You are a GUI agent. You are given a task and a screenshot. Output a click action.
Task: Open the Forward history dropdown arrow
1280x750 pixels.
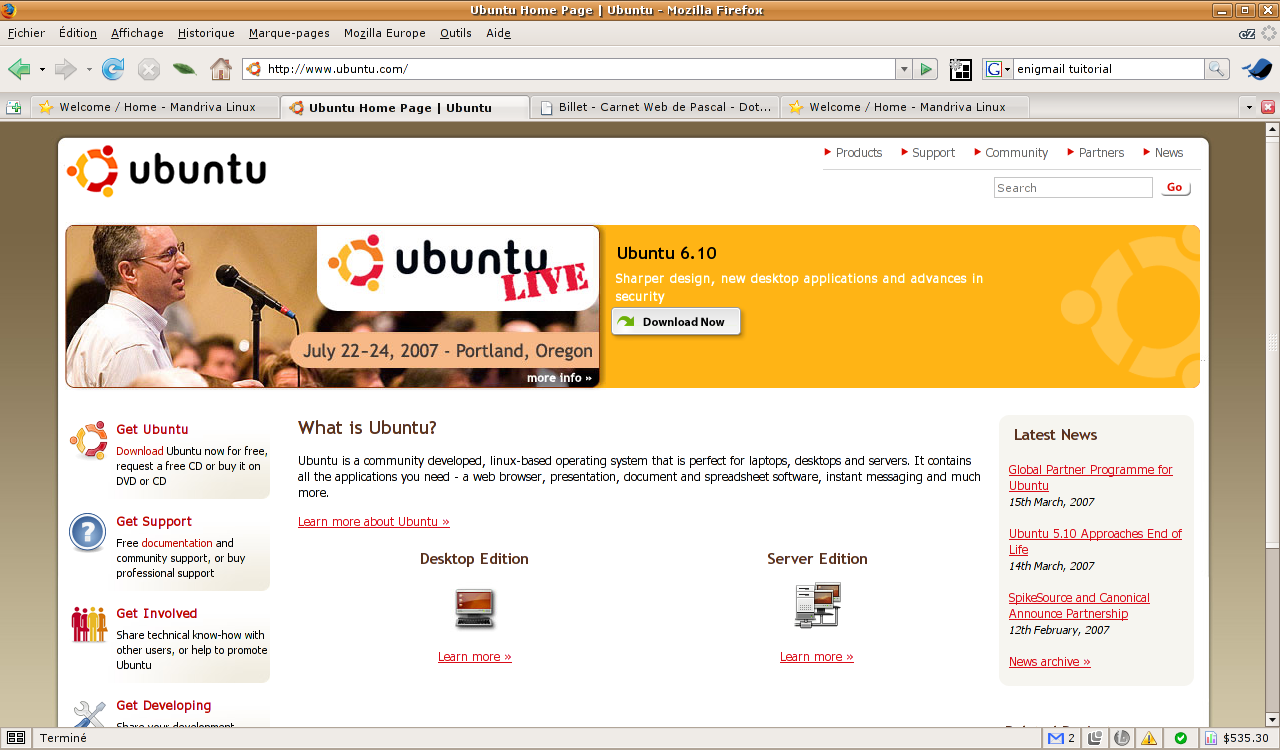[89, 70]
